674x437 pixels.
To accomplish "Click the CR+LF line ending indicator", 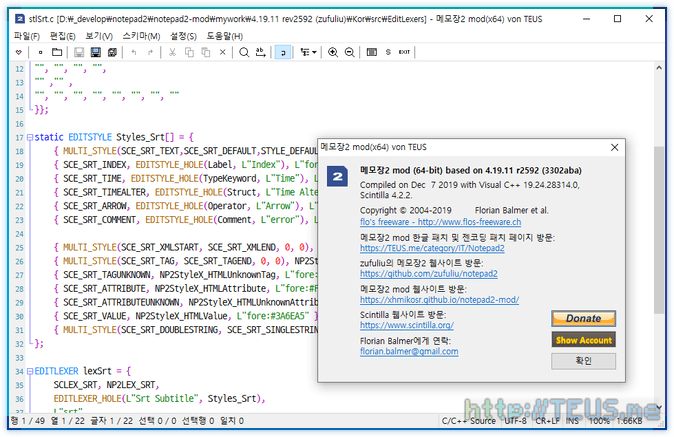I will [547, 421].
